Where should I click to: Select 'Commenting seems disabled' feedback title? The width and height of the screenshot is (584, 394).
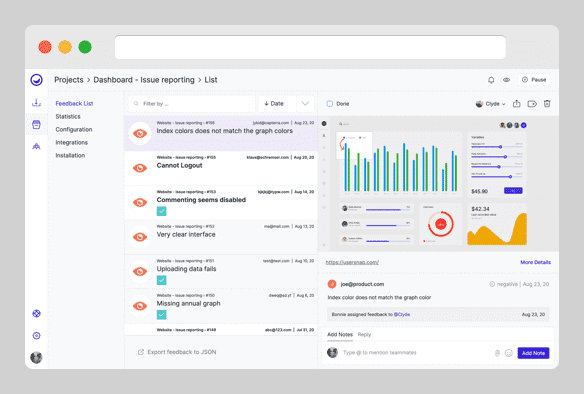pyautogui.click(x=201, y=200)
